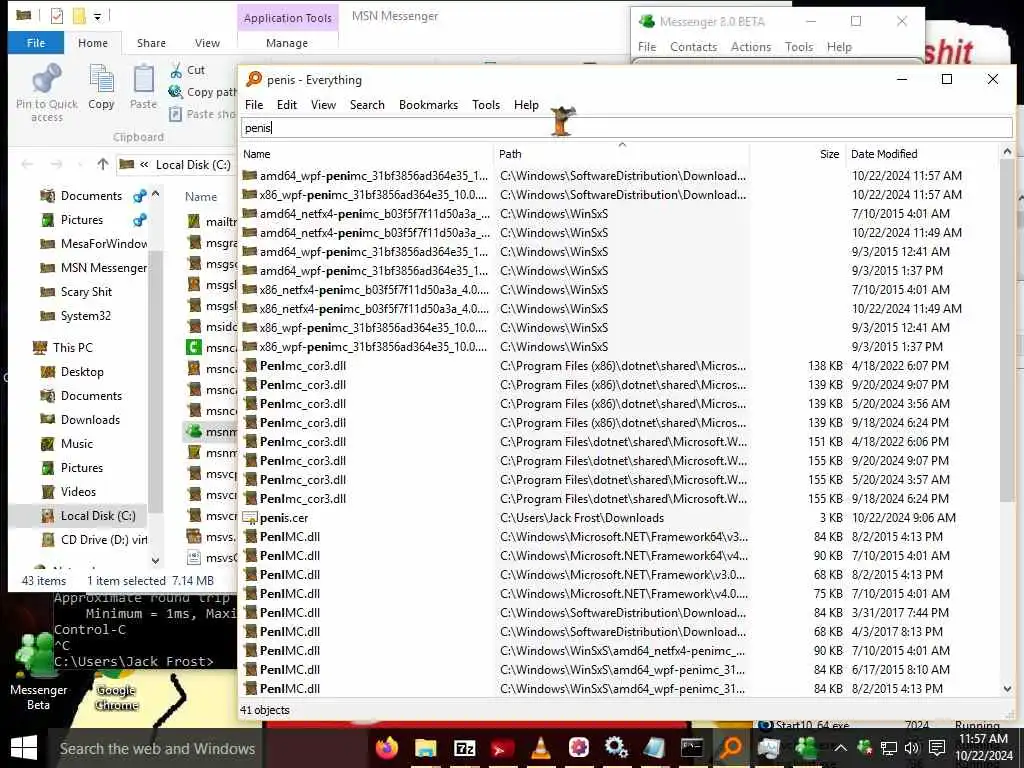Viewport: 1024px width, 768px height.
Task: Select CD Drive (D:) in sidebar
Action: 104,540
